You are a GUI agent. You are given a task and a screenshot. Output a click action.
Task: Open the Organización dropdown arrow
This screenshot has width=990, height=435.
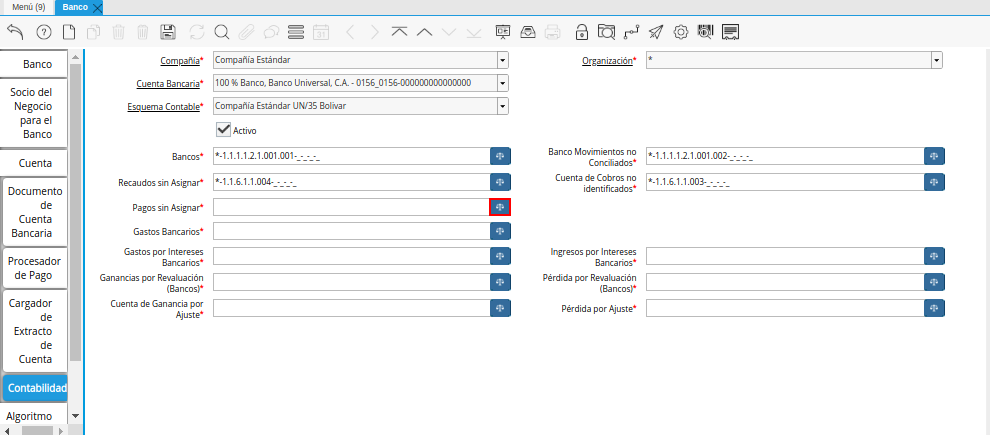click(x=937, y=61)
